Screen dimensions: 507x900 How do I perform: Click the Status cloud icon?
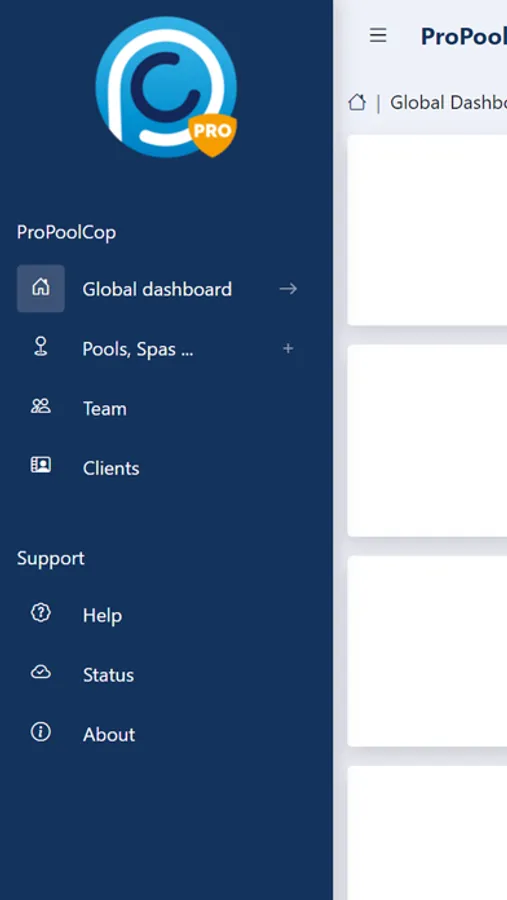click(41, 673)
